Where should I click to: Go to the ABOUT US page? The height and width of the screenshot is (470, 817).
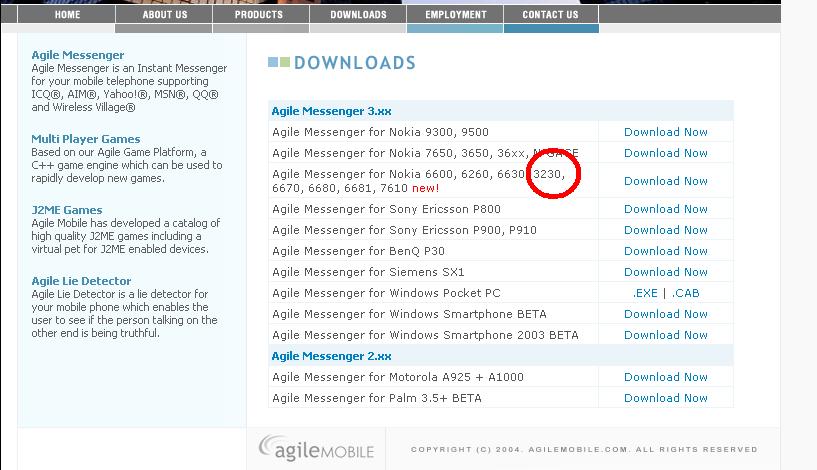pyautogui.click(x=164, y=15)
